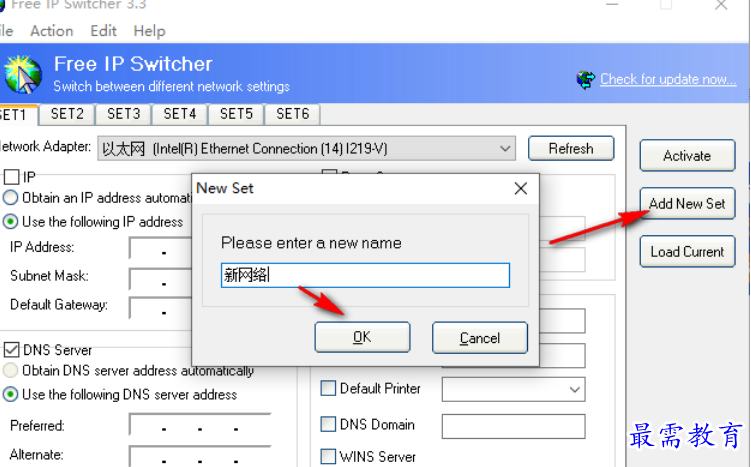
Task: Close the New Set dialog with X
Action: [x=521, y=188]
